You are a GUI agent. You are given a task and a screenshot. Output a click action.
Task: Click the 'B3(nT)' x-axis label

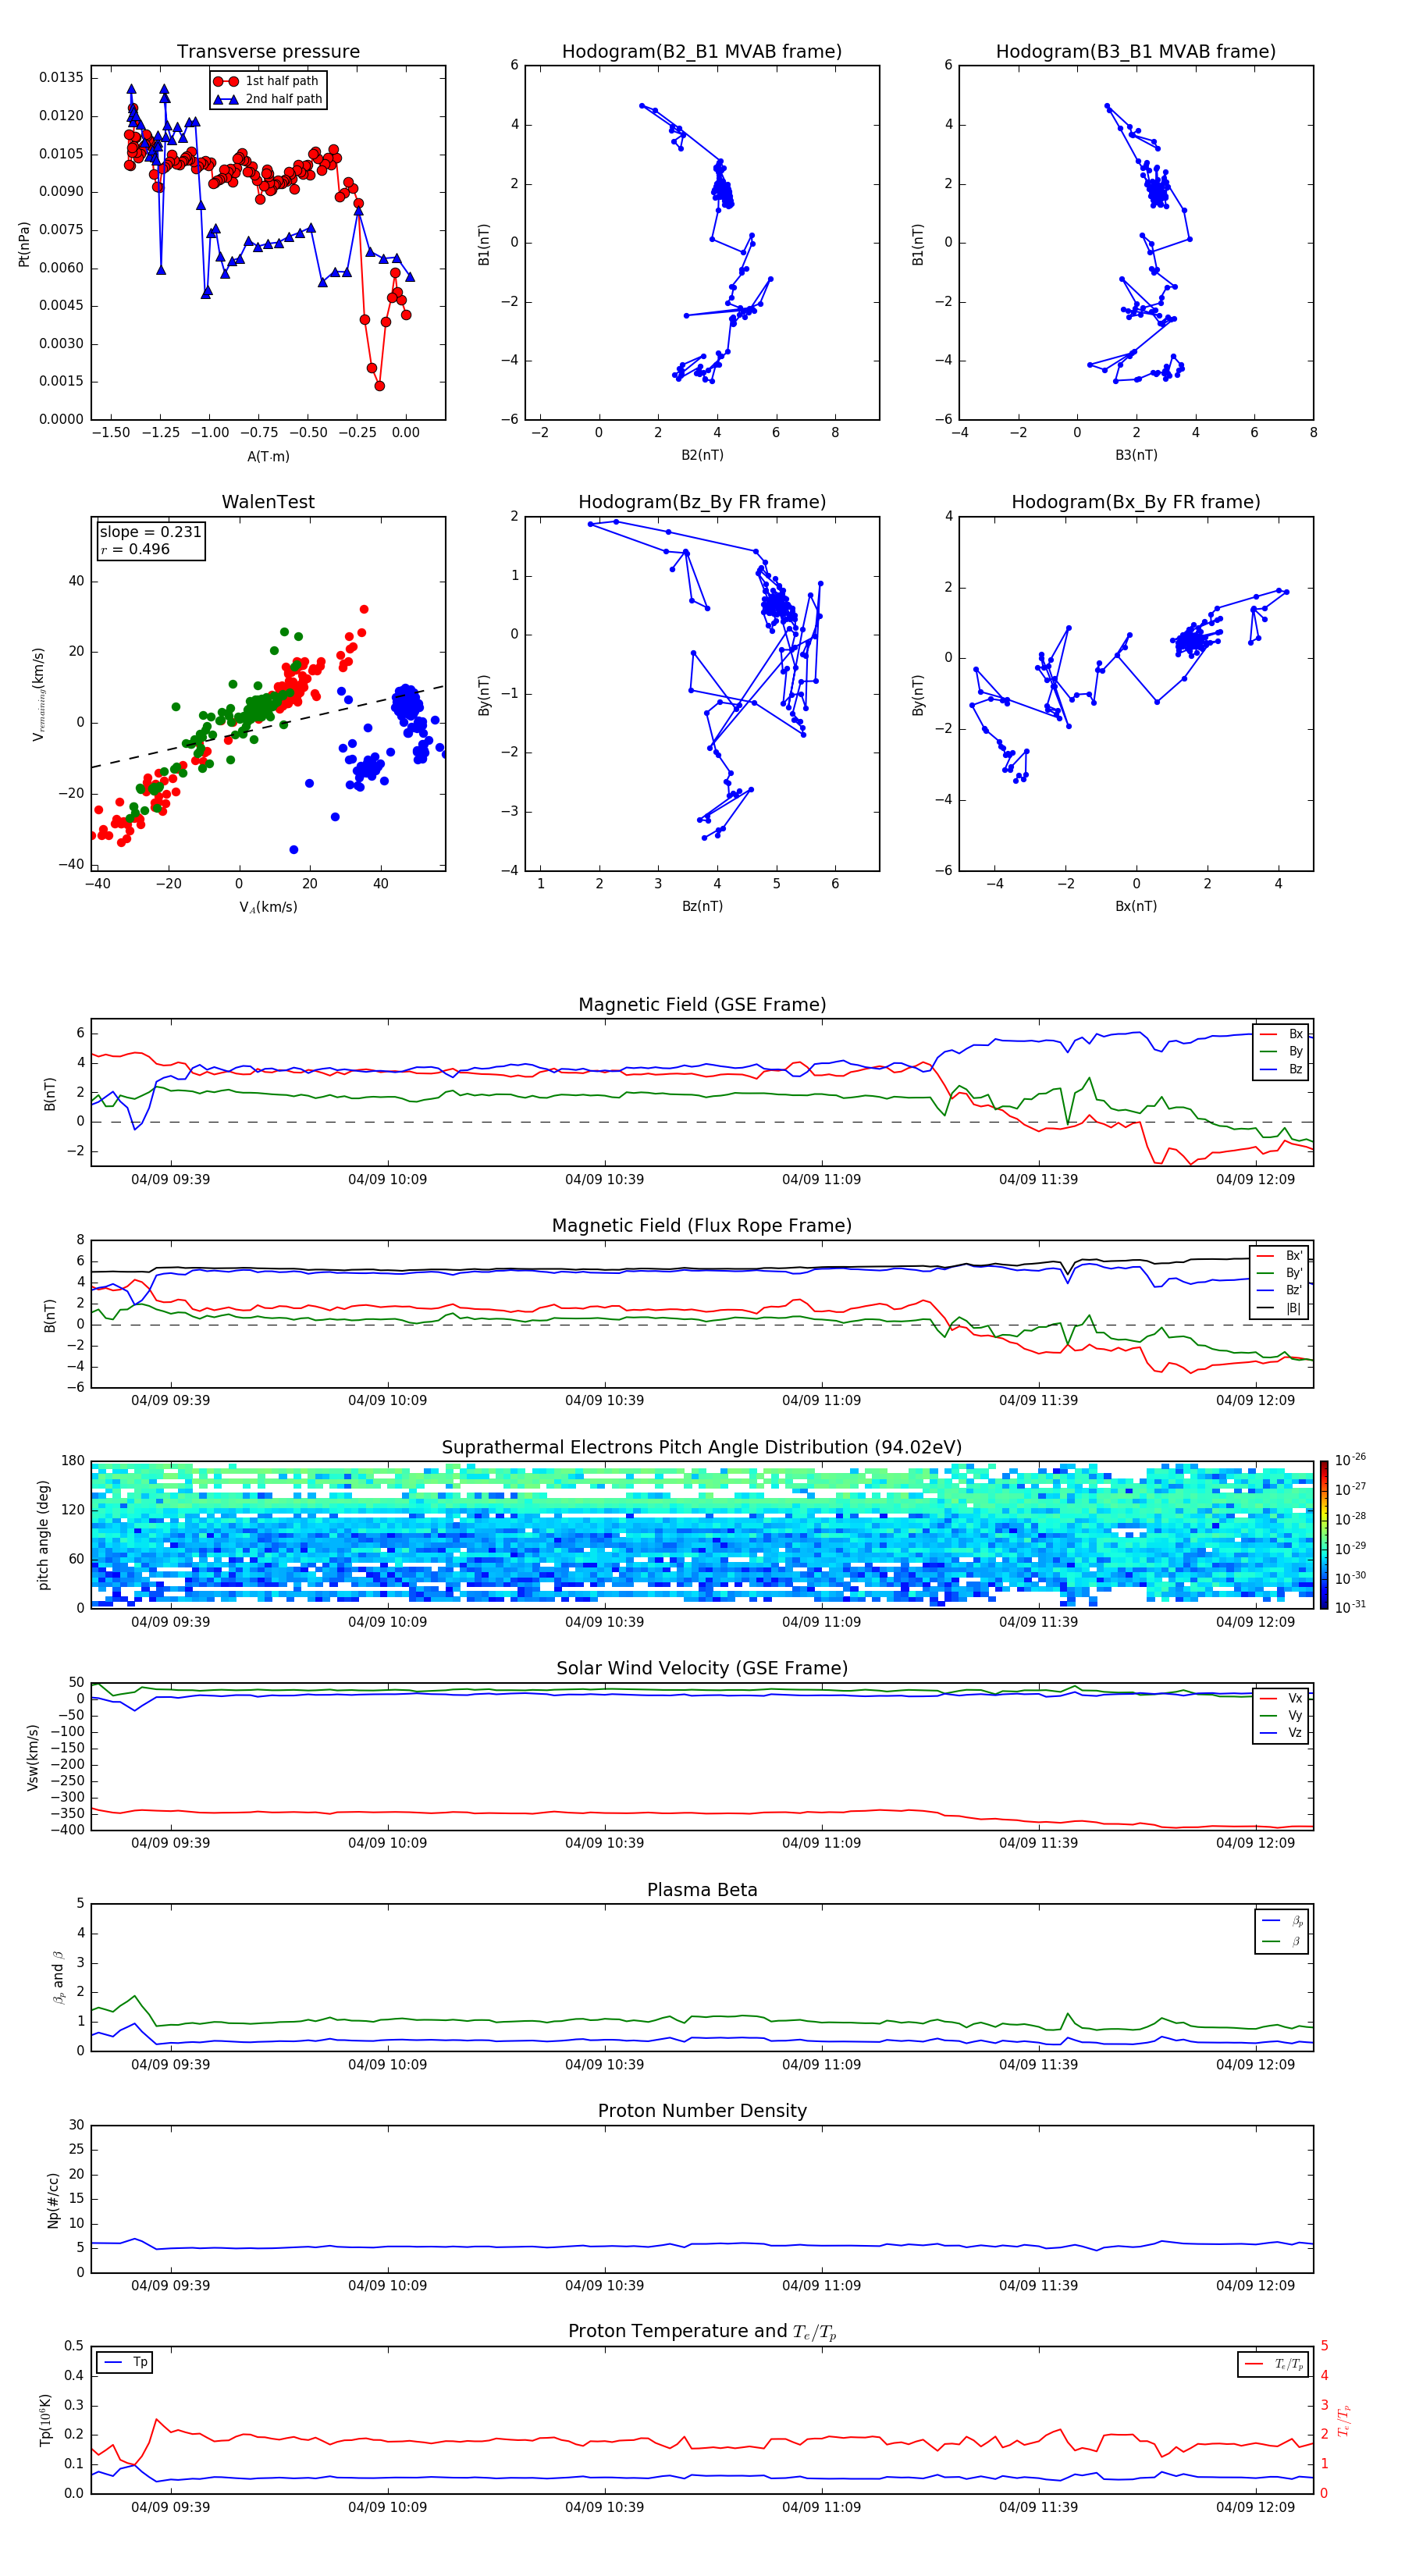[x=1136, y=455]
